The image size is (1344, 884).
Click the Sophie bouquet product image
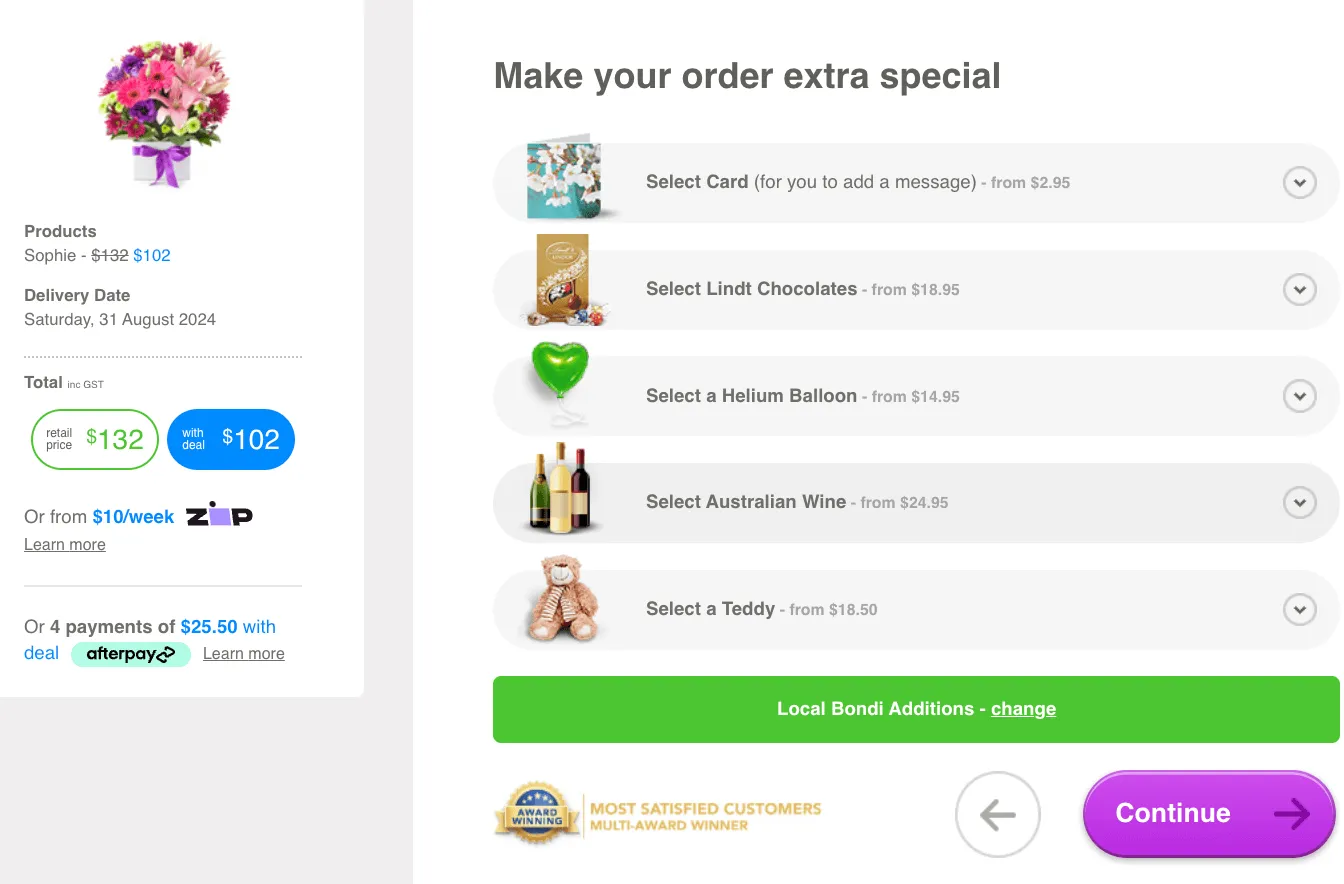coord(163,110)
